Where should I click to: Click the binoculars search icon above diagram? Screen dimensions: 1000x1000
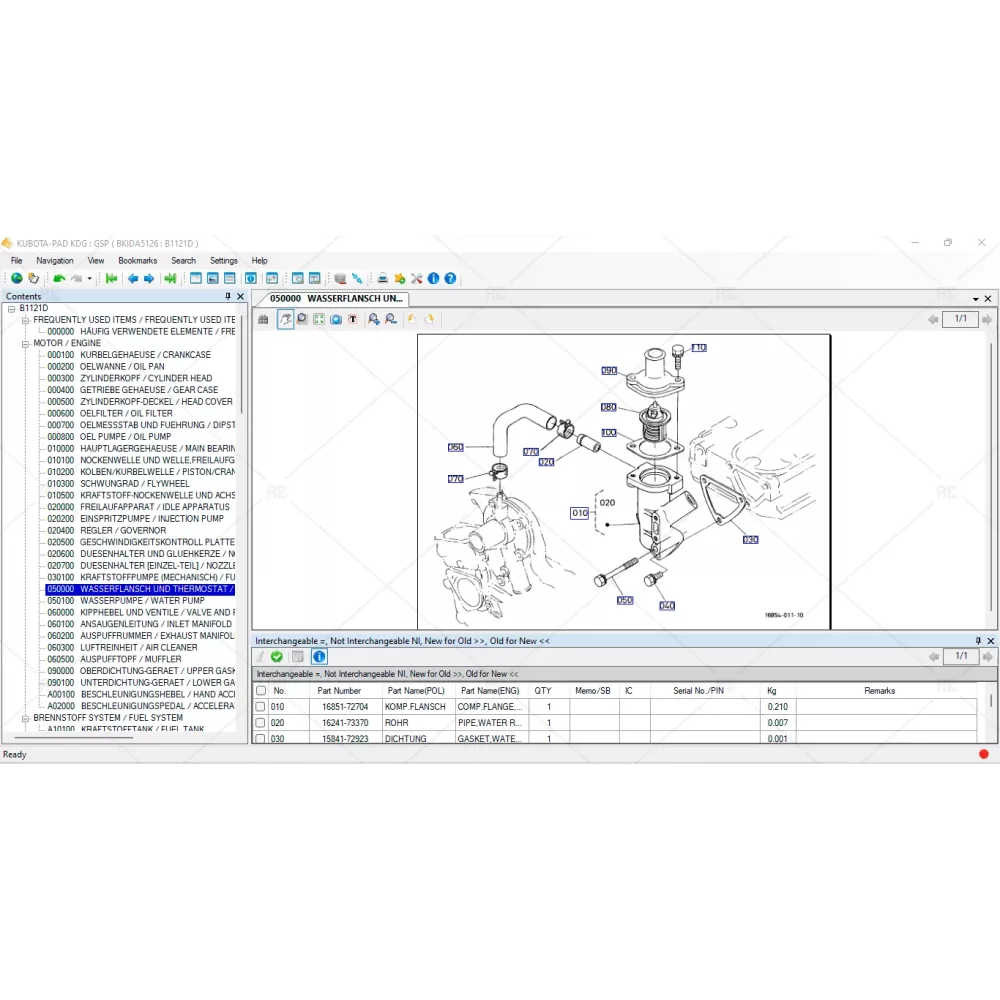tap(264, 319)
